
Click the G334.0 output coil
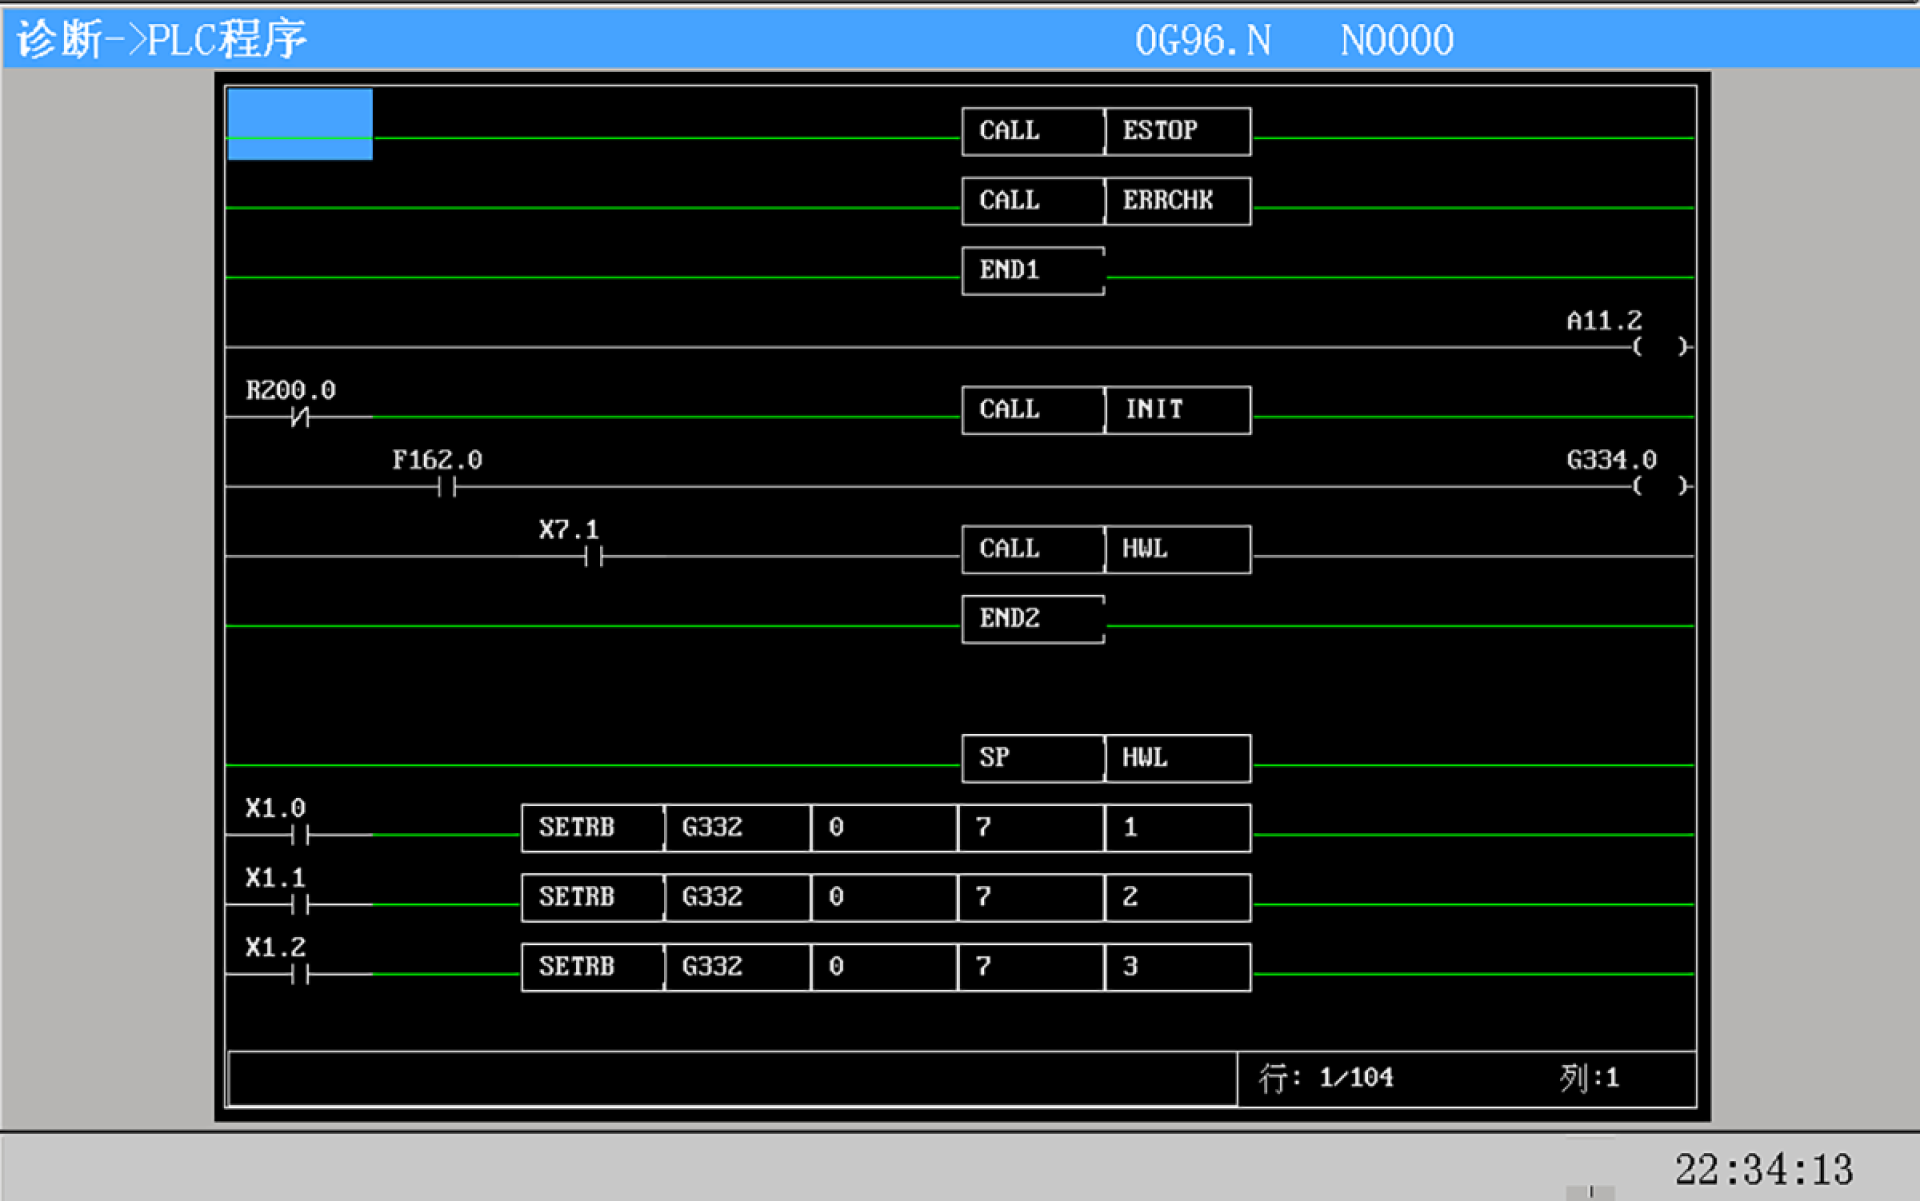pyautogui.click(x=1660, y=486)
